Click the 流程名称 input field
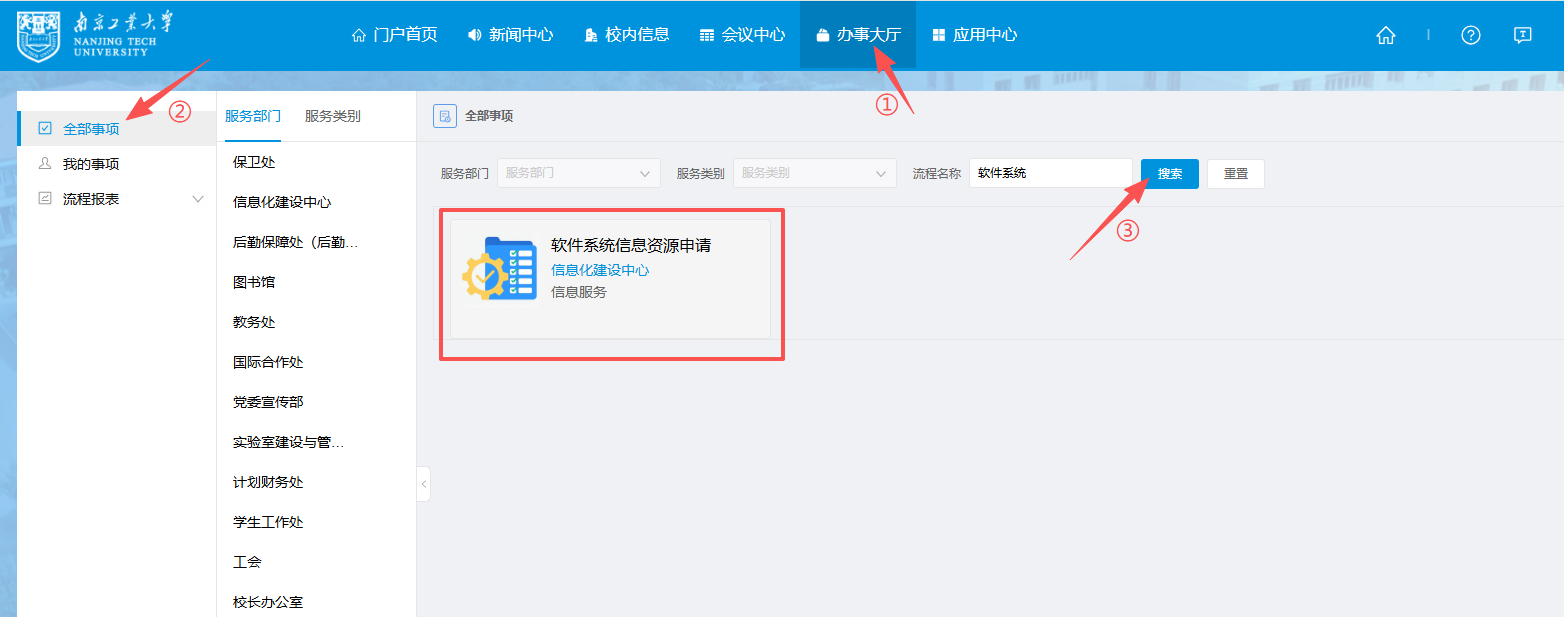This screenshot has height=617, width=1564. tap(1050, 173)
